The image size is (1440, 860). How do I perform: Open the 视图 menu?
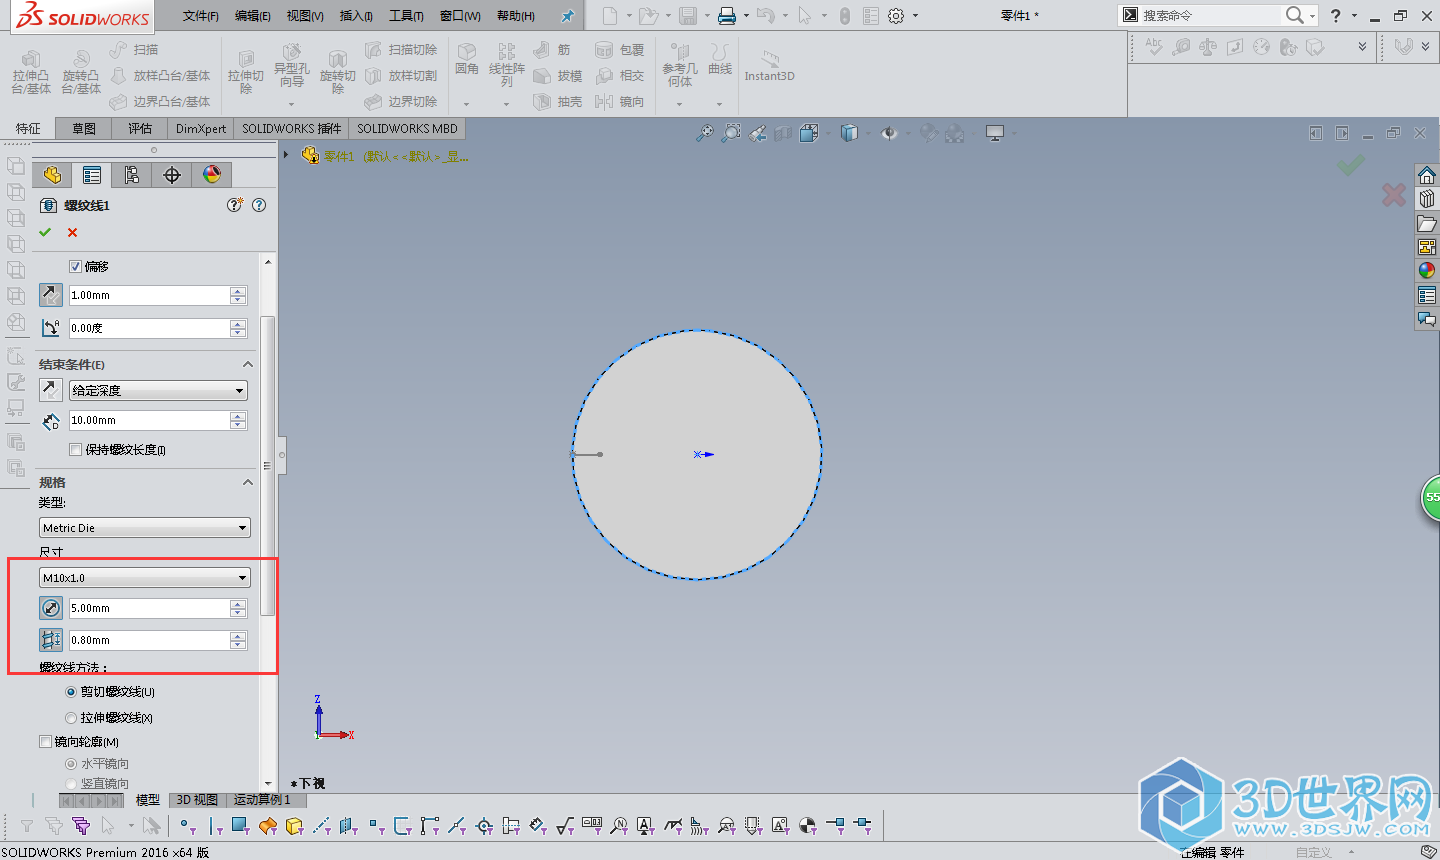[305, 16]
